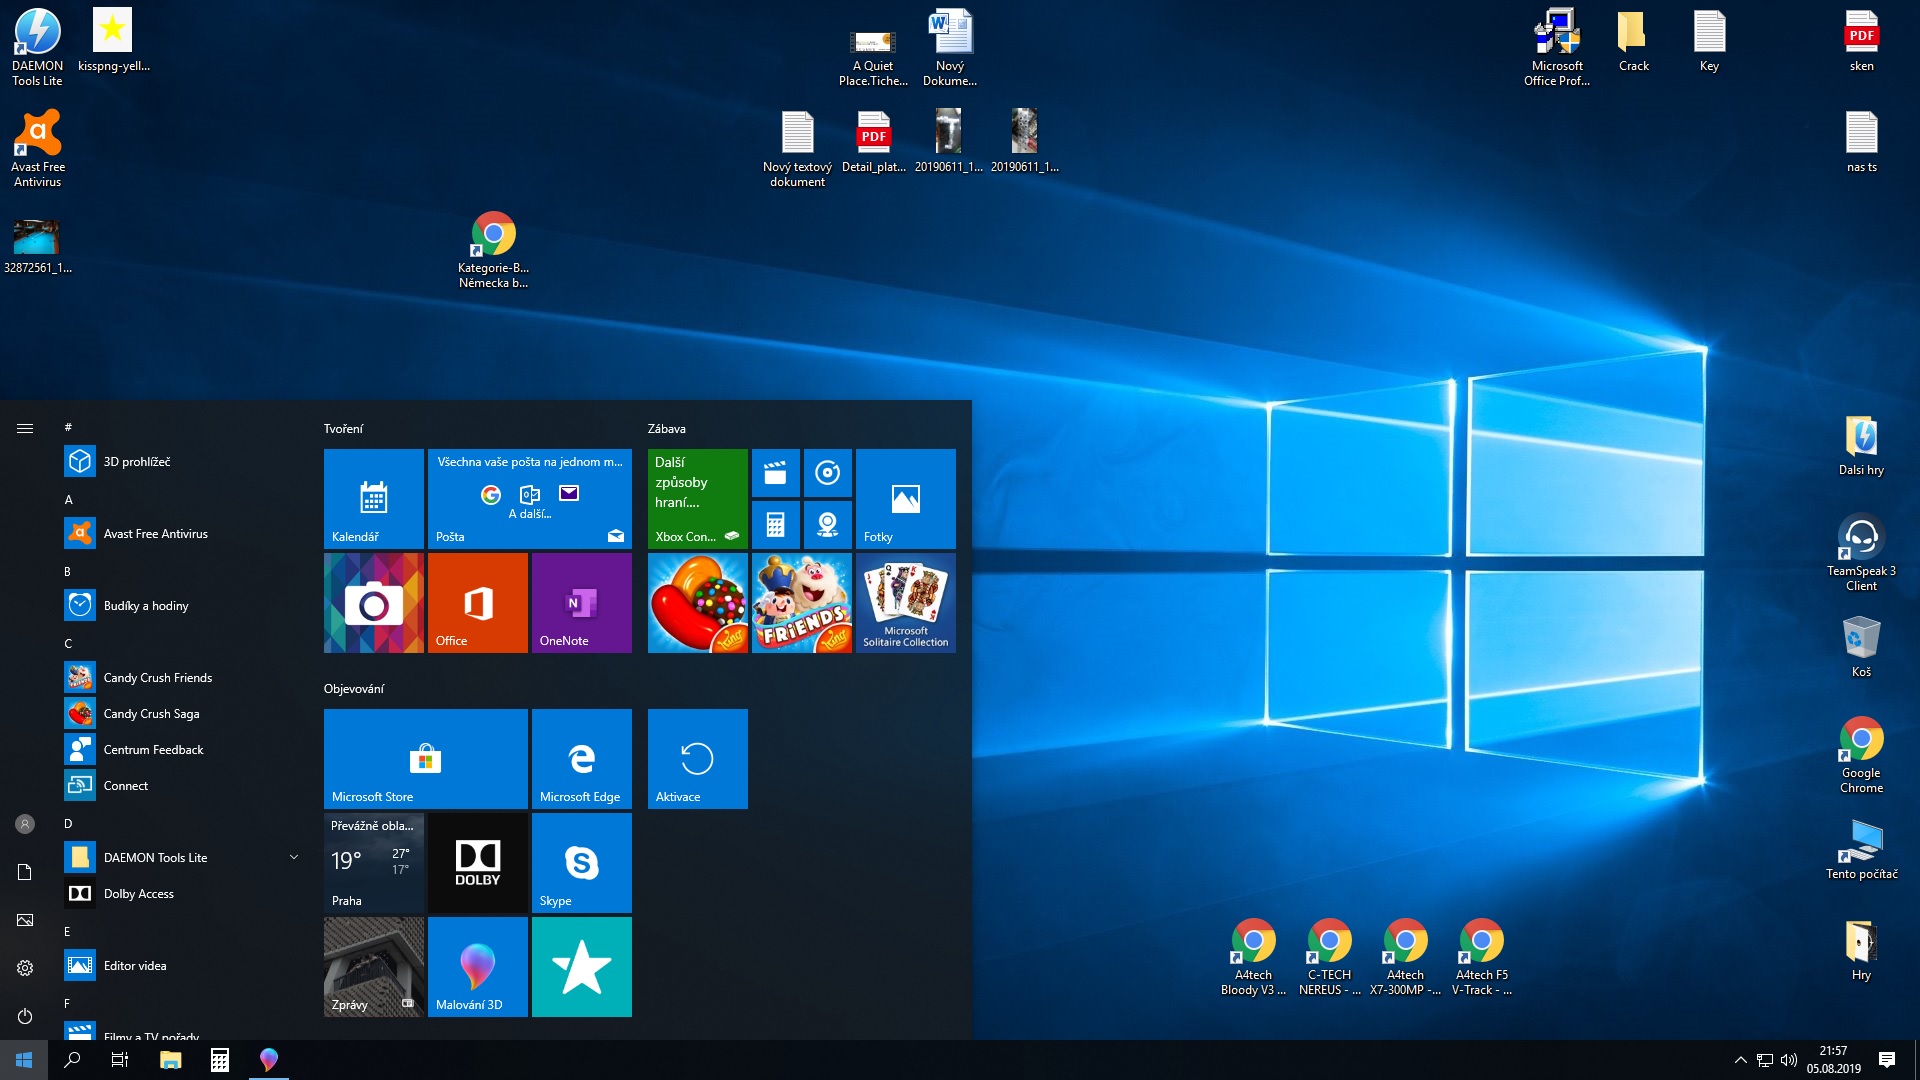Select Budíky a hodiny in app list
The width and height of the screenshot is (1920, 1080).
tap(146, 606)
